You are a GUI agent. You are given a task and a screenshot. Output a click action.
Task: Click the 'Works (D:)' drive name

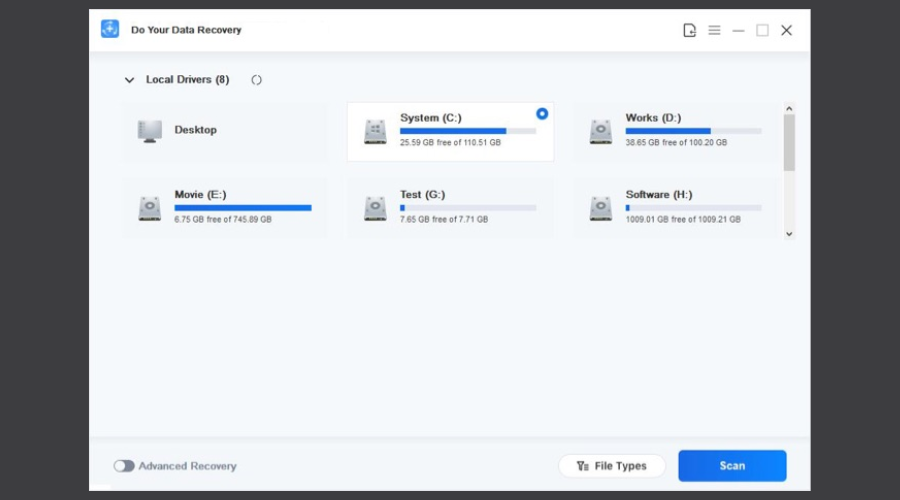(x=653, y=118)
